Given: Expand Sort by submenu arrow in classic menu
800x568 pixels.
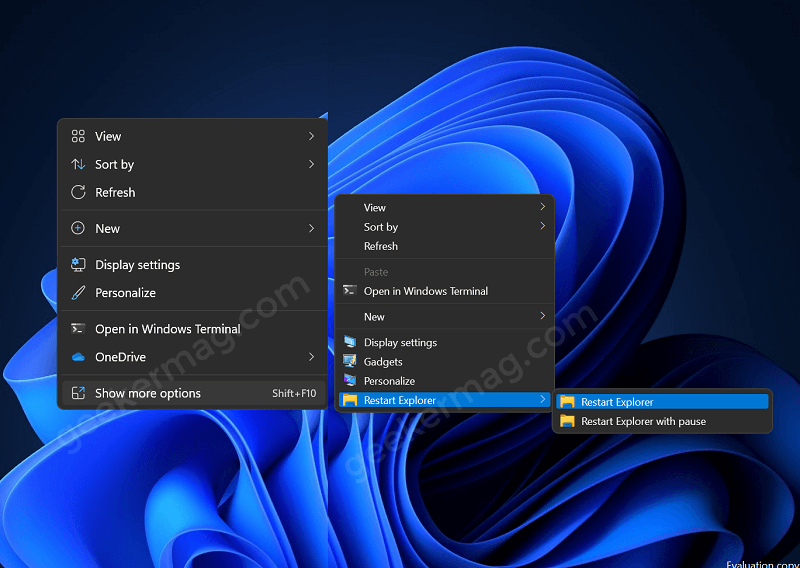Looking at the screenshot, I should coord(543,226).
